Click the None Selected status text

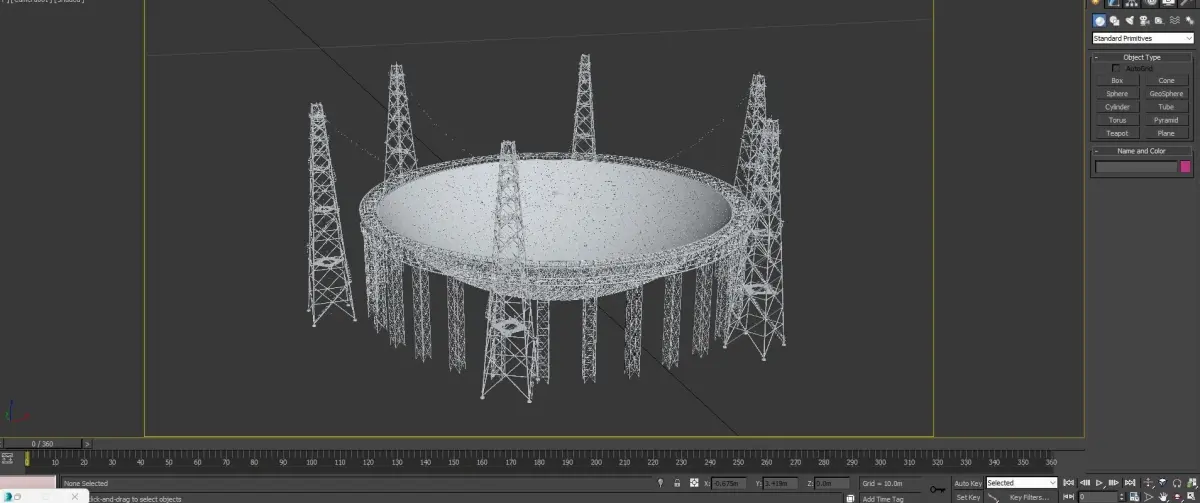coord(86,484)
